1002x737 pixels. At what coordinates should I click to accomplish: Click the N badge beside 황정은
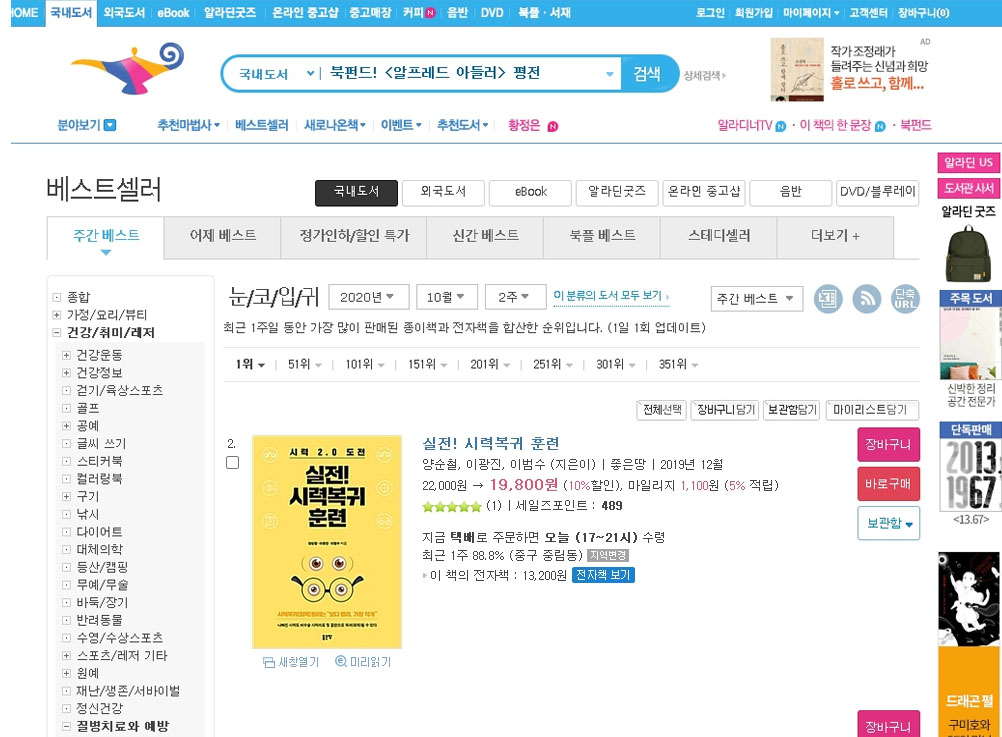tap(553, 127)
